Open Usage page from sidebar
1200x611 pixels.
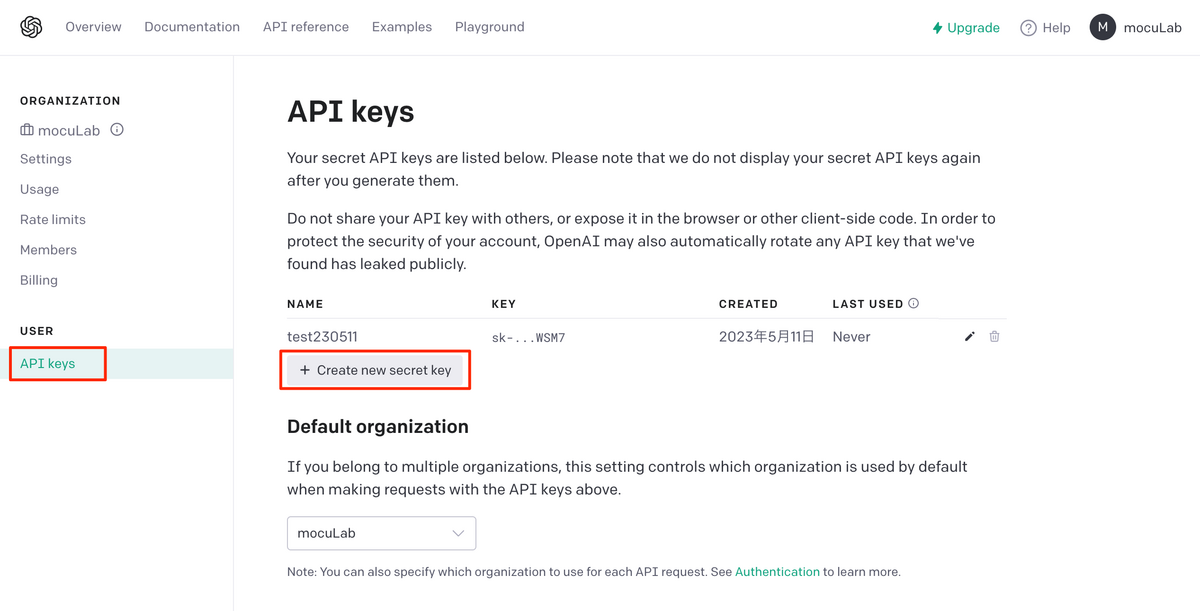coord(39,189)
